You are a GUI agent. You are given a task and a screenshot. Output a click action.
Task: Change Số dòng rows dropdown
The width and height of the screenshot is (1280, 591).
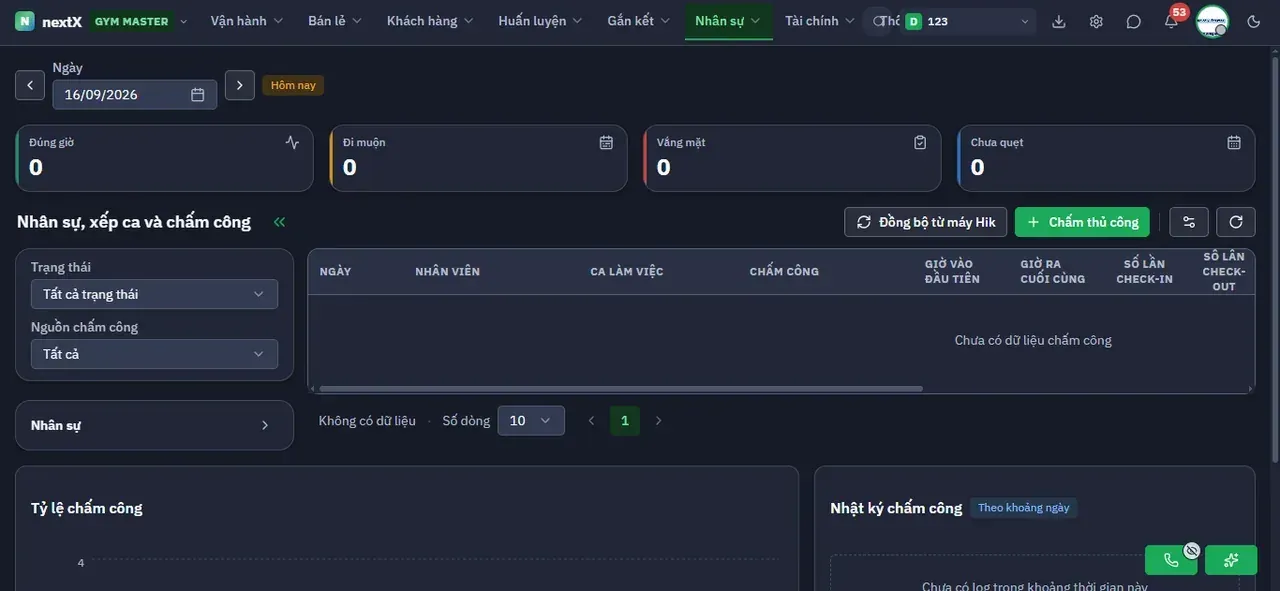click(x=531, y=421)
